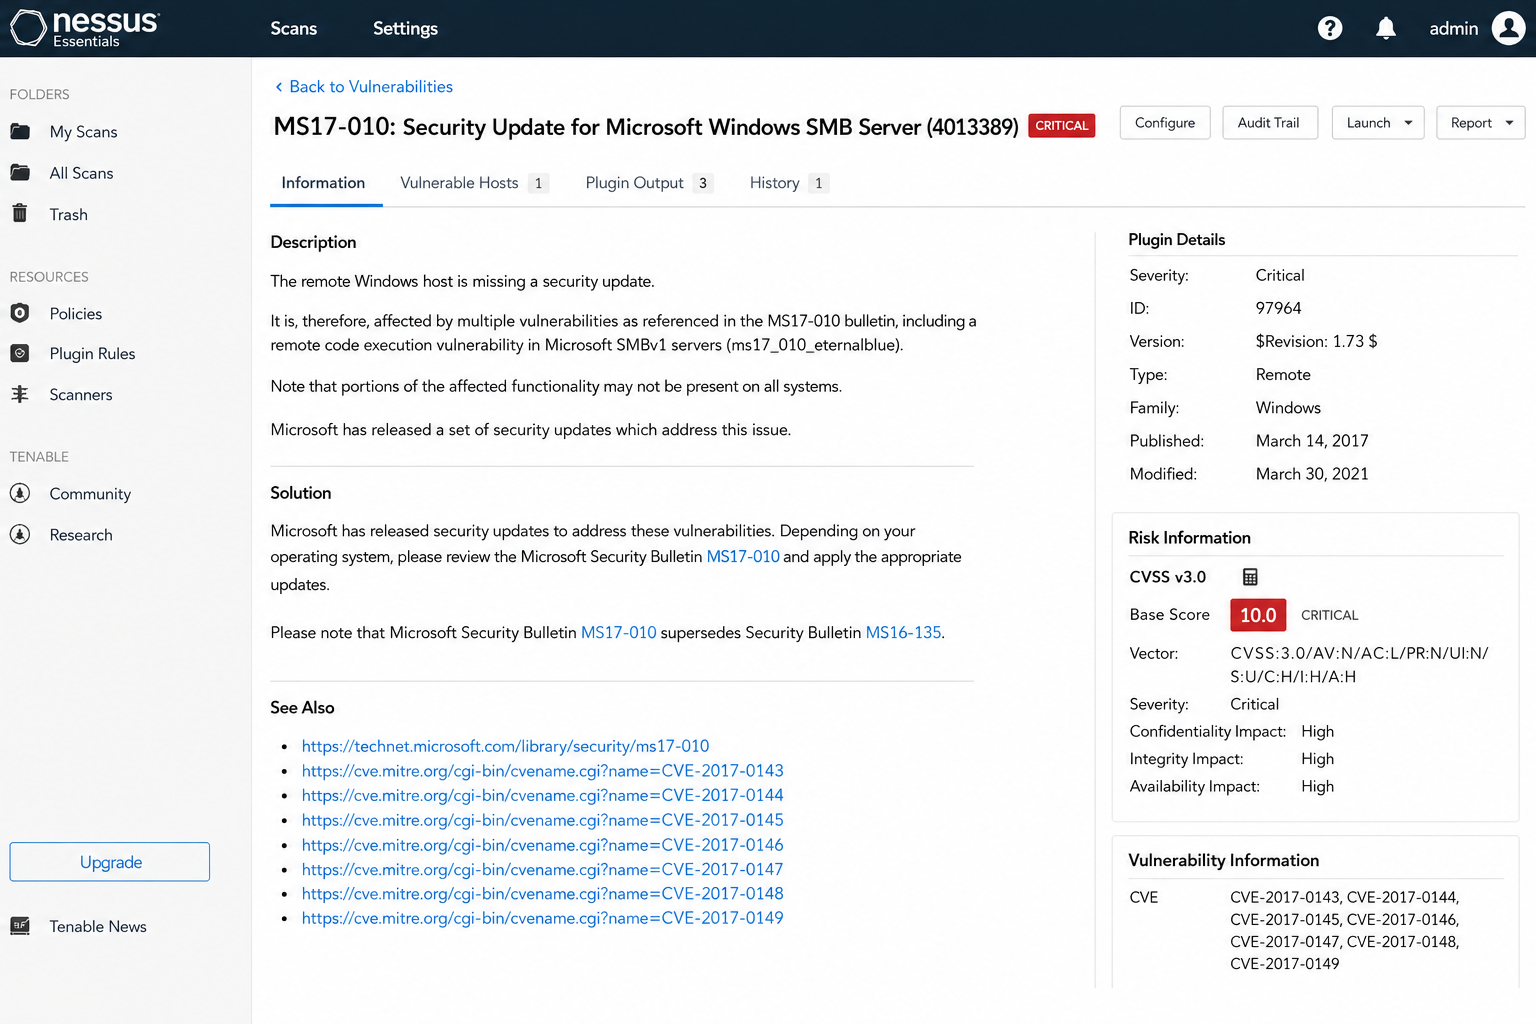Click the Research icon

(x=20, y=534)
